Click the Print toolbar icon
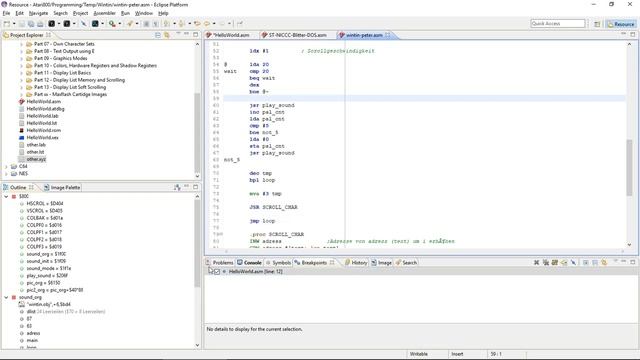640x360 pixels. pyautogui.click(x=40, y=24)
